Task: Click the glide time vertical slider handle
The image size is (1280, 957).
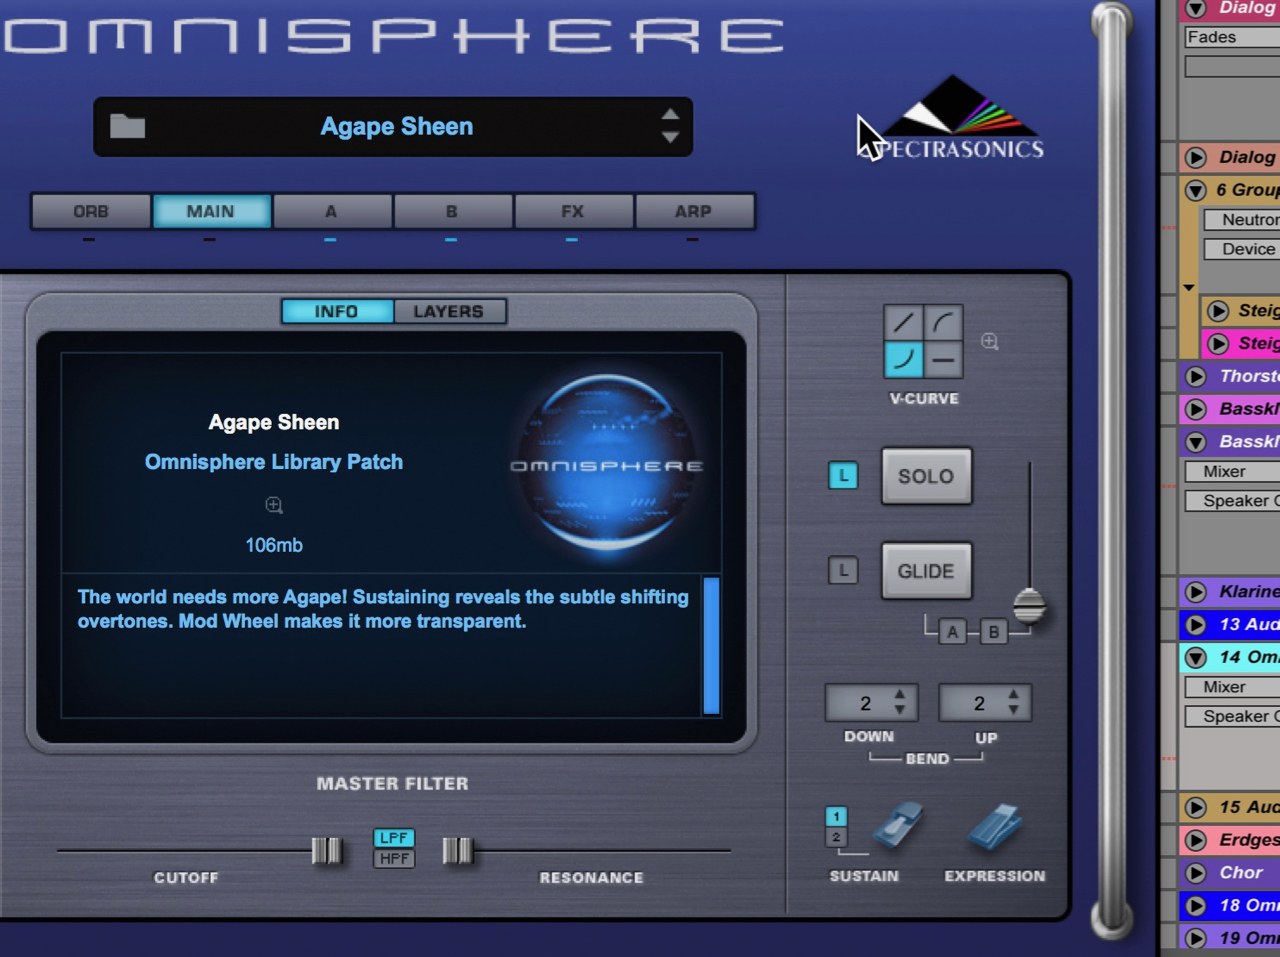Action: click(1029, 606)
